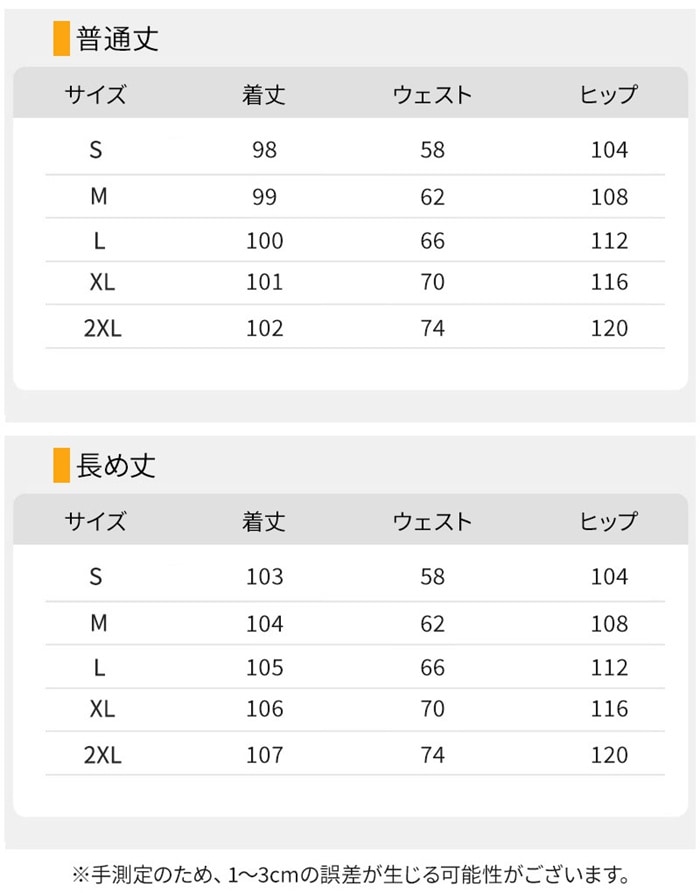Click the XL size label in 長め丈 table
Viewport: 700px width, 893px height.
102,709
